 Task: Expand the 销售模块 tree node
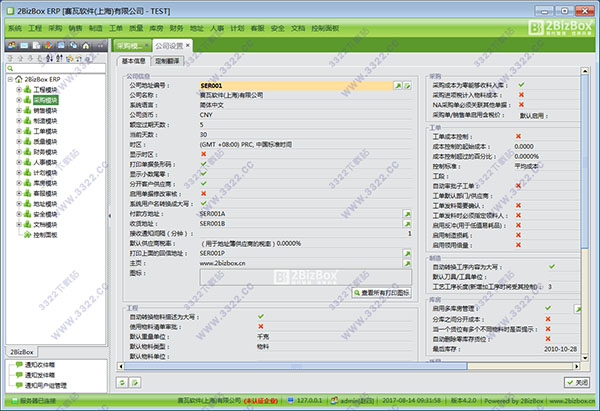click(19, 110)
